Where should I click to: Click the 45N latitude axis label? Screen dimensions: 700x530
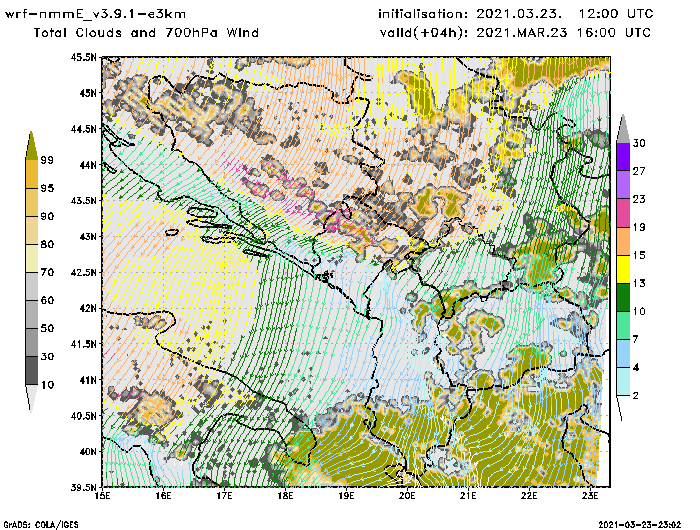pyautogui.click(x=88, y=93)
